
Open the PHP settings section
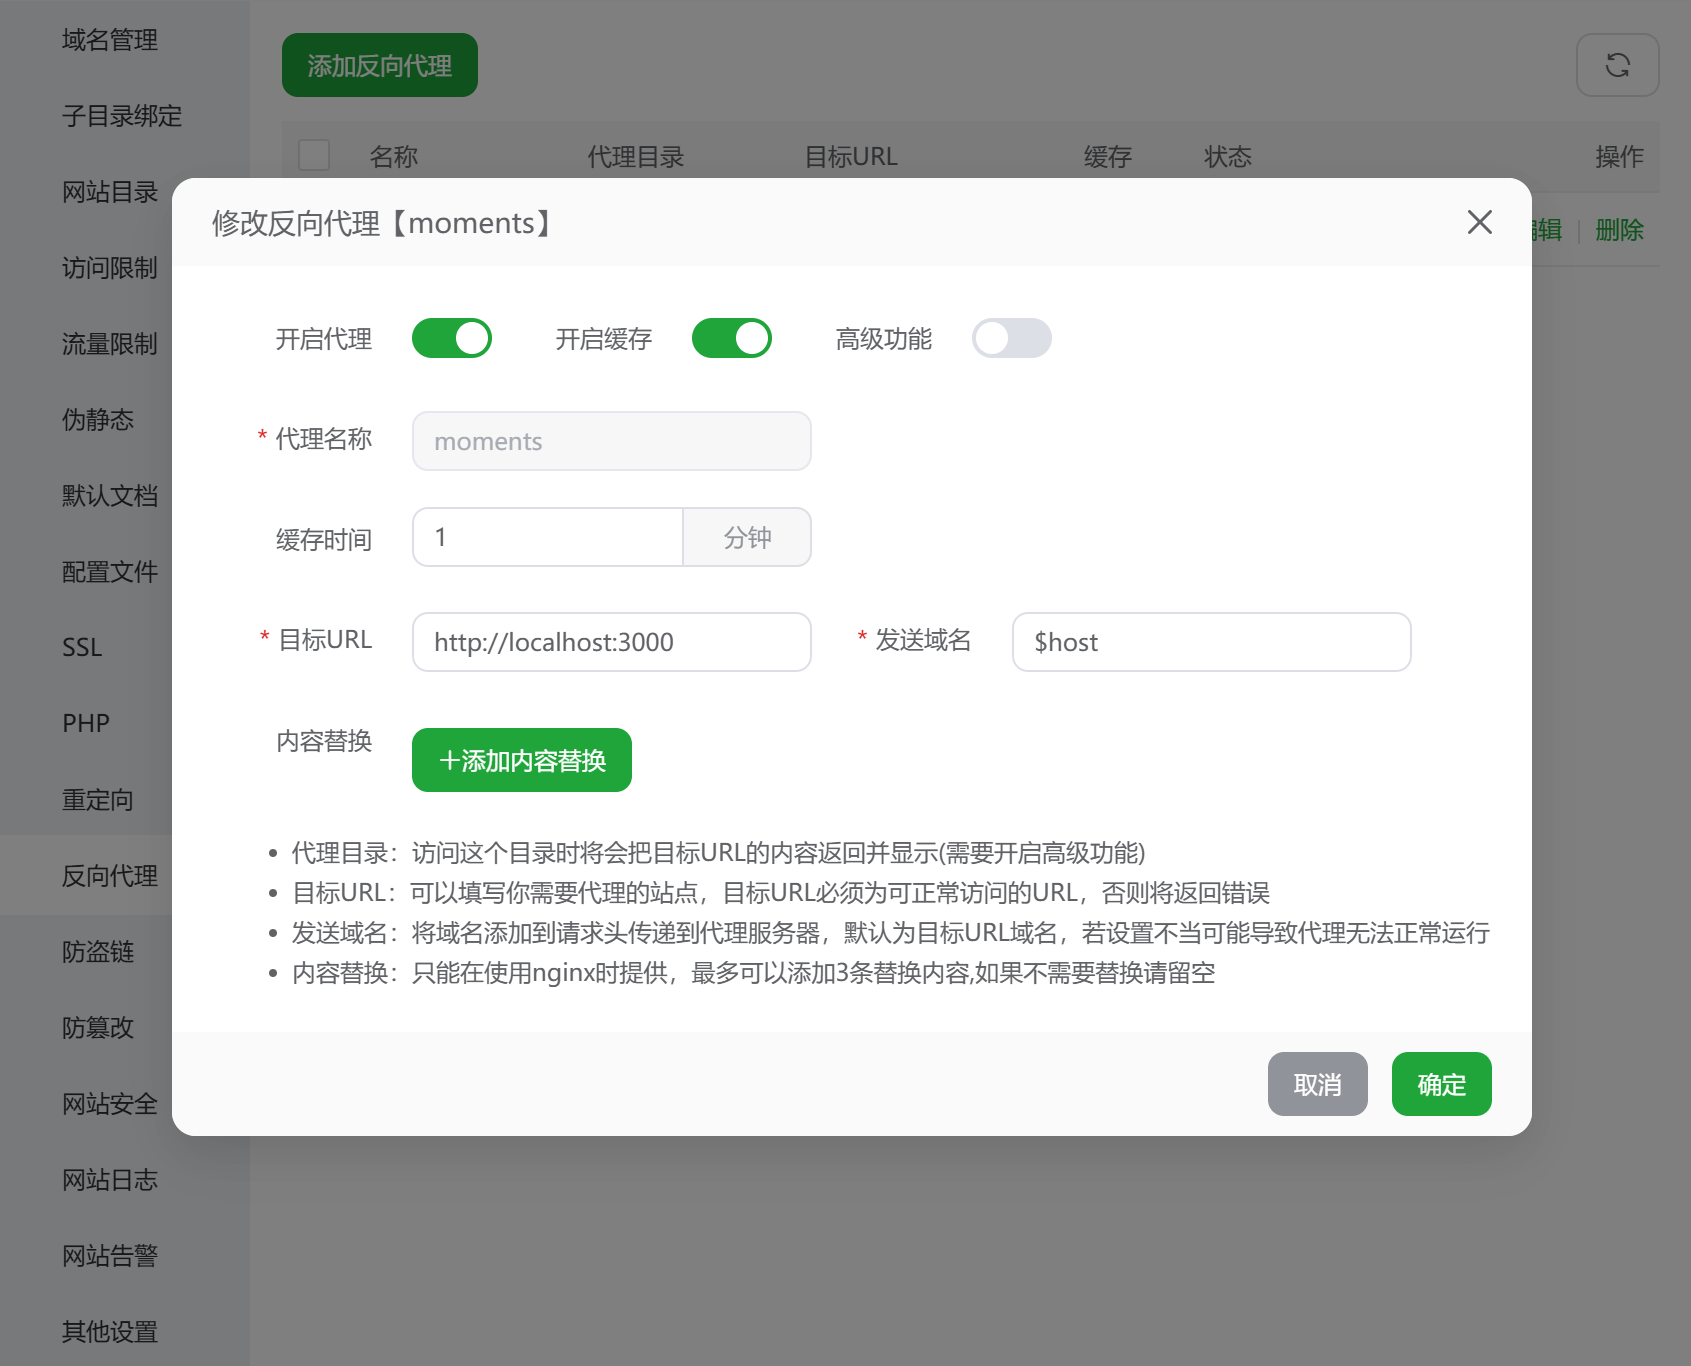click(85, 722)
